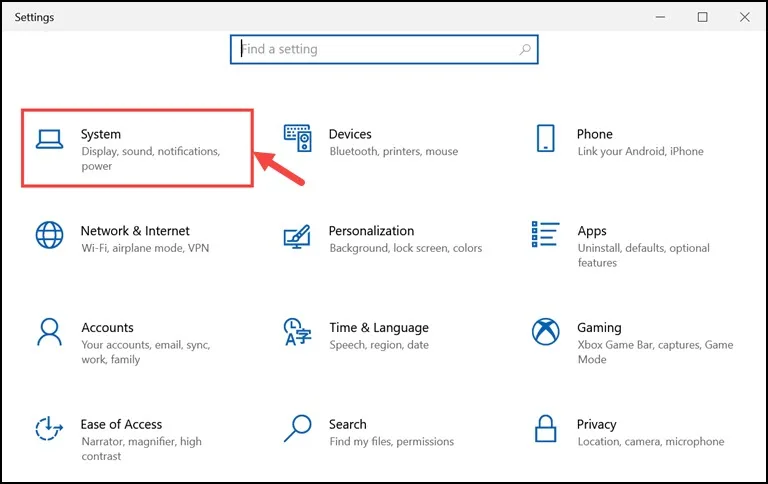
Task: Click 'Speech, region, date' text
Action: [x=379, y=345]
